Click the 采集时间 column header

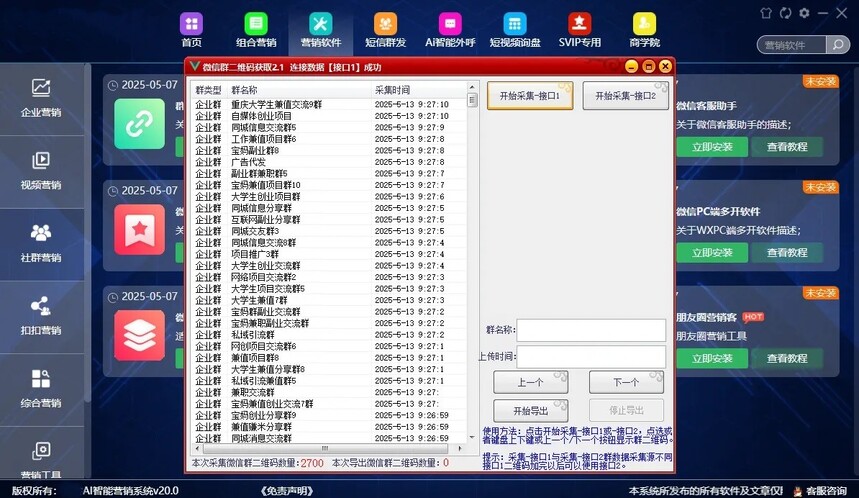[418, 90]
